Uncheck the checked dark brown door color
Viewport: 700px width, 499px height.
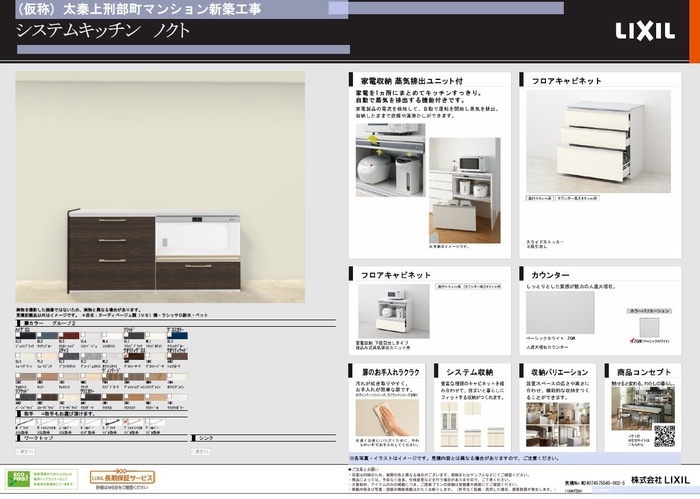tap(126, 356)
